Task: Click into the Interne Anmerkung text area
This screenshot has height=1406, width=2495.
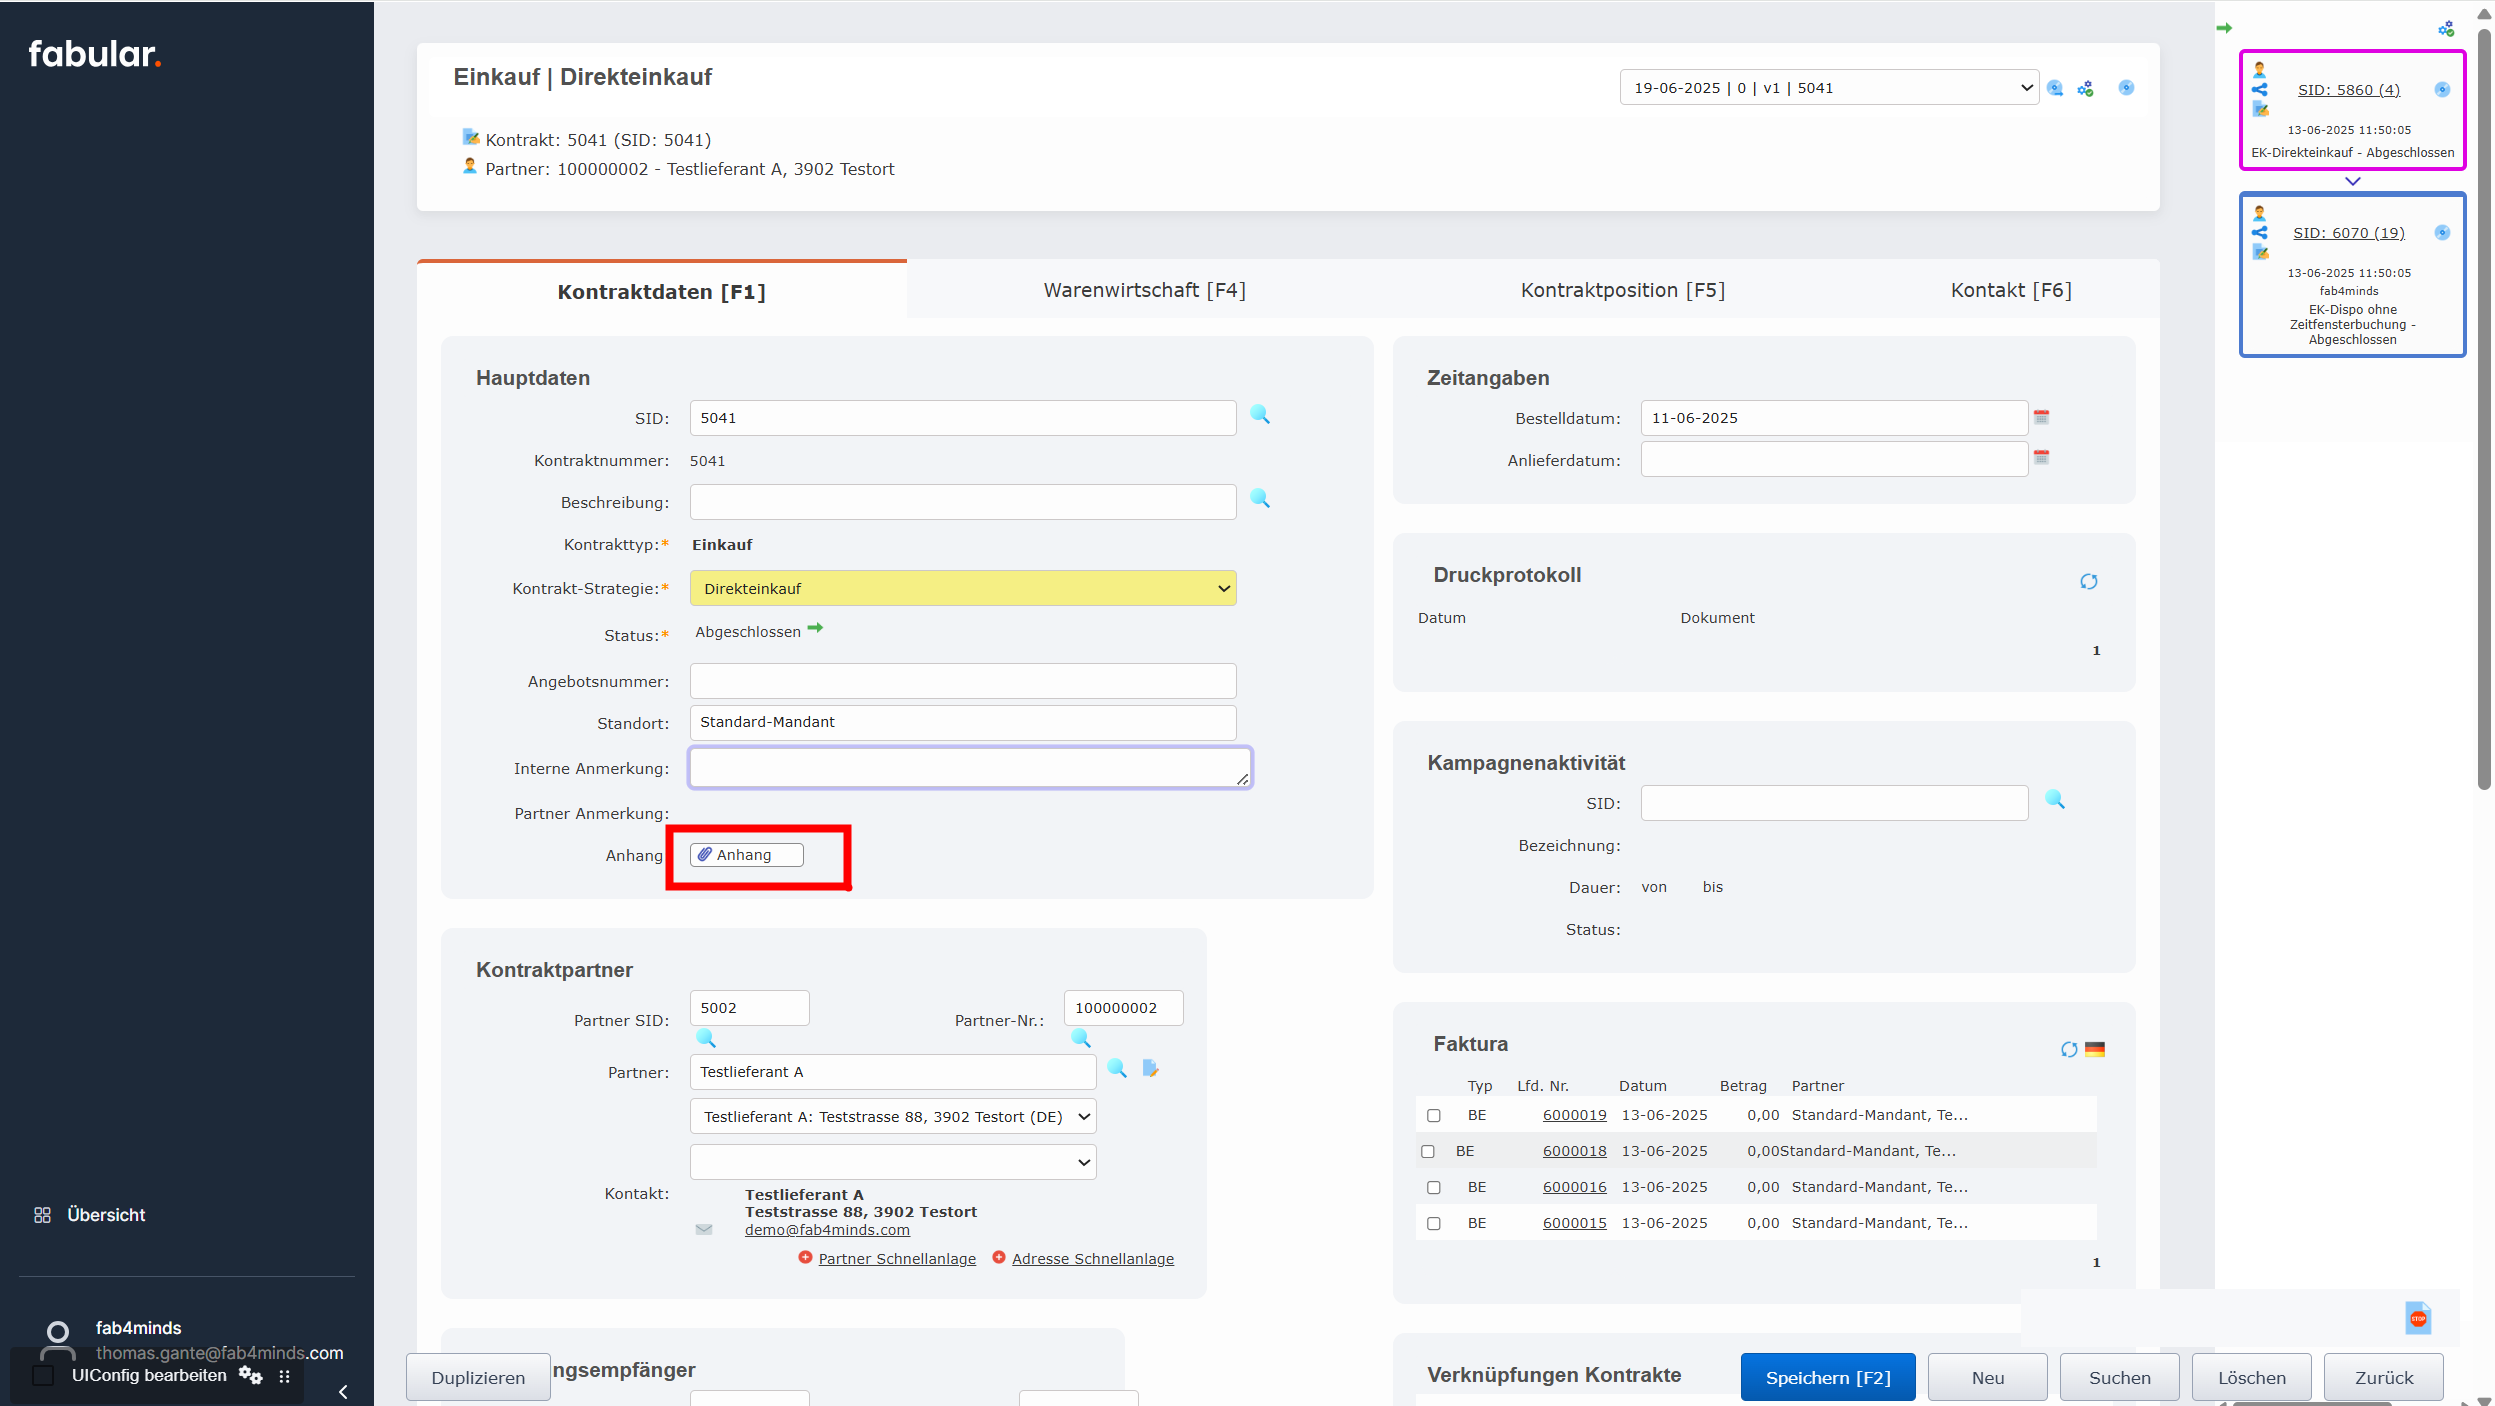Action: [968, 768]
